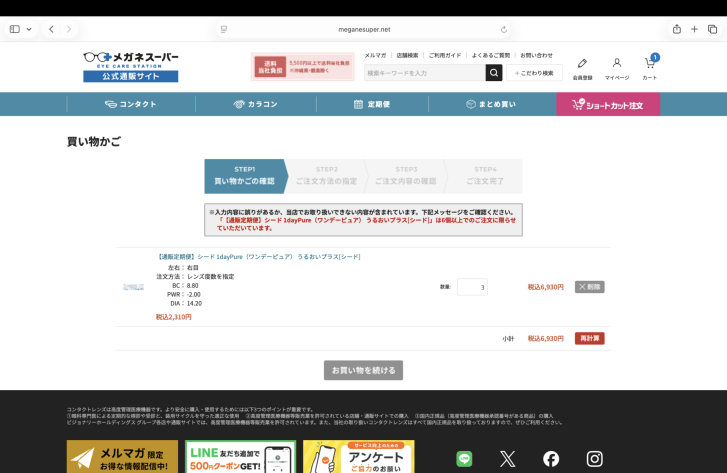Click お買い物を続ける button

click(363, 370)
